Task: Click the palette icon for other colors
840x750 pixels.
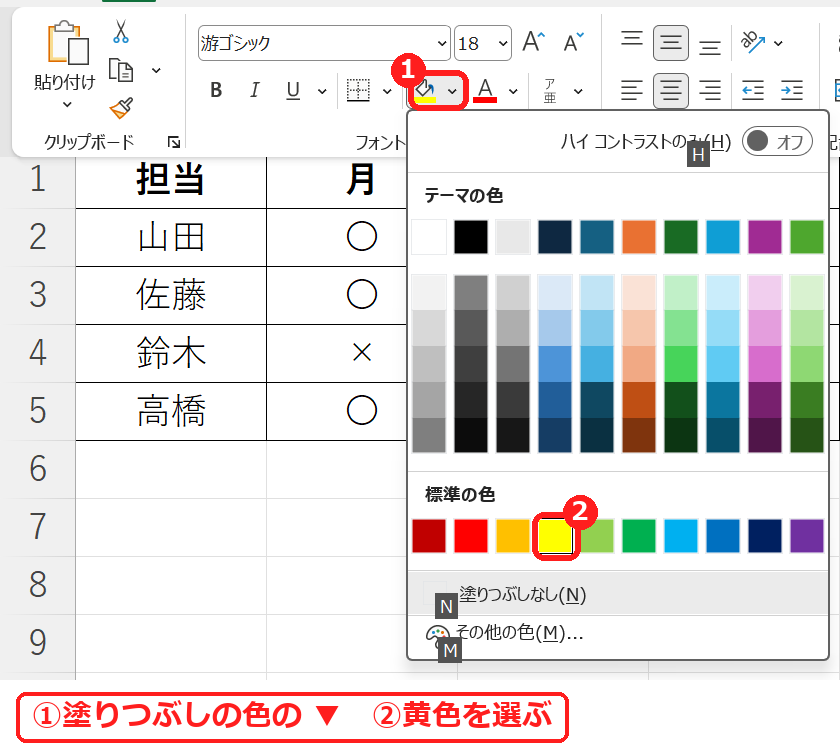Action: tap(437, 635)
